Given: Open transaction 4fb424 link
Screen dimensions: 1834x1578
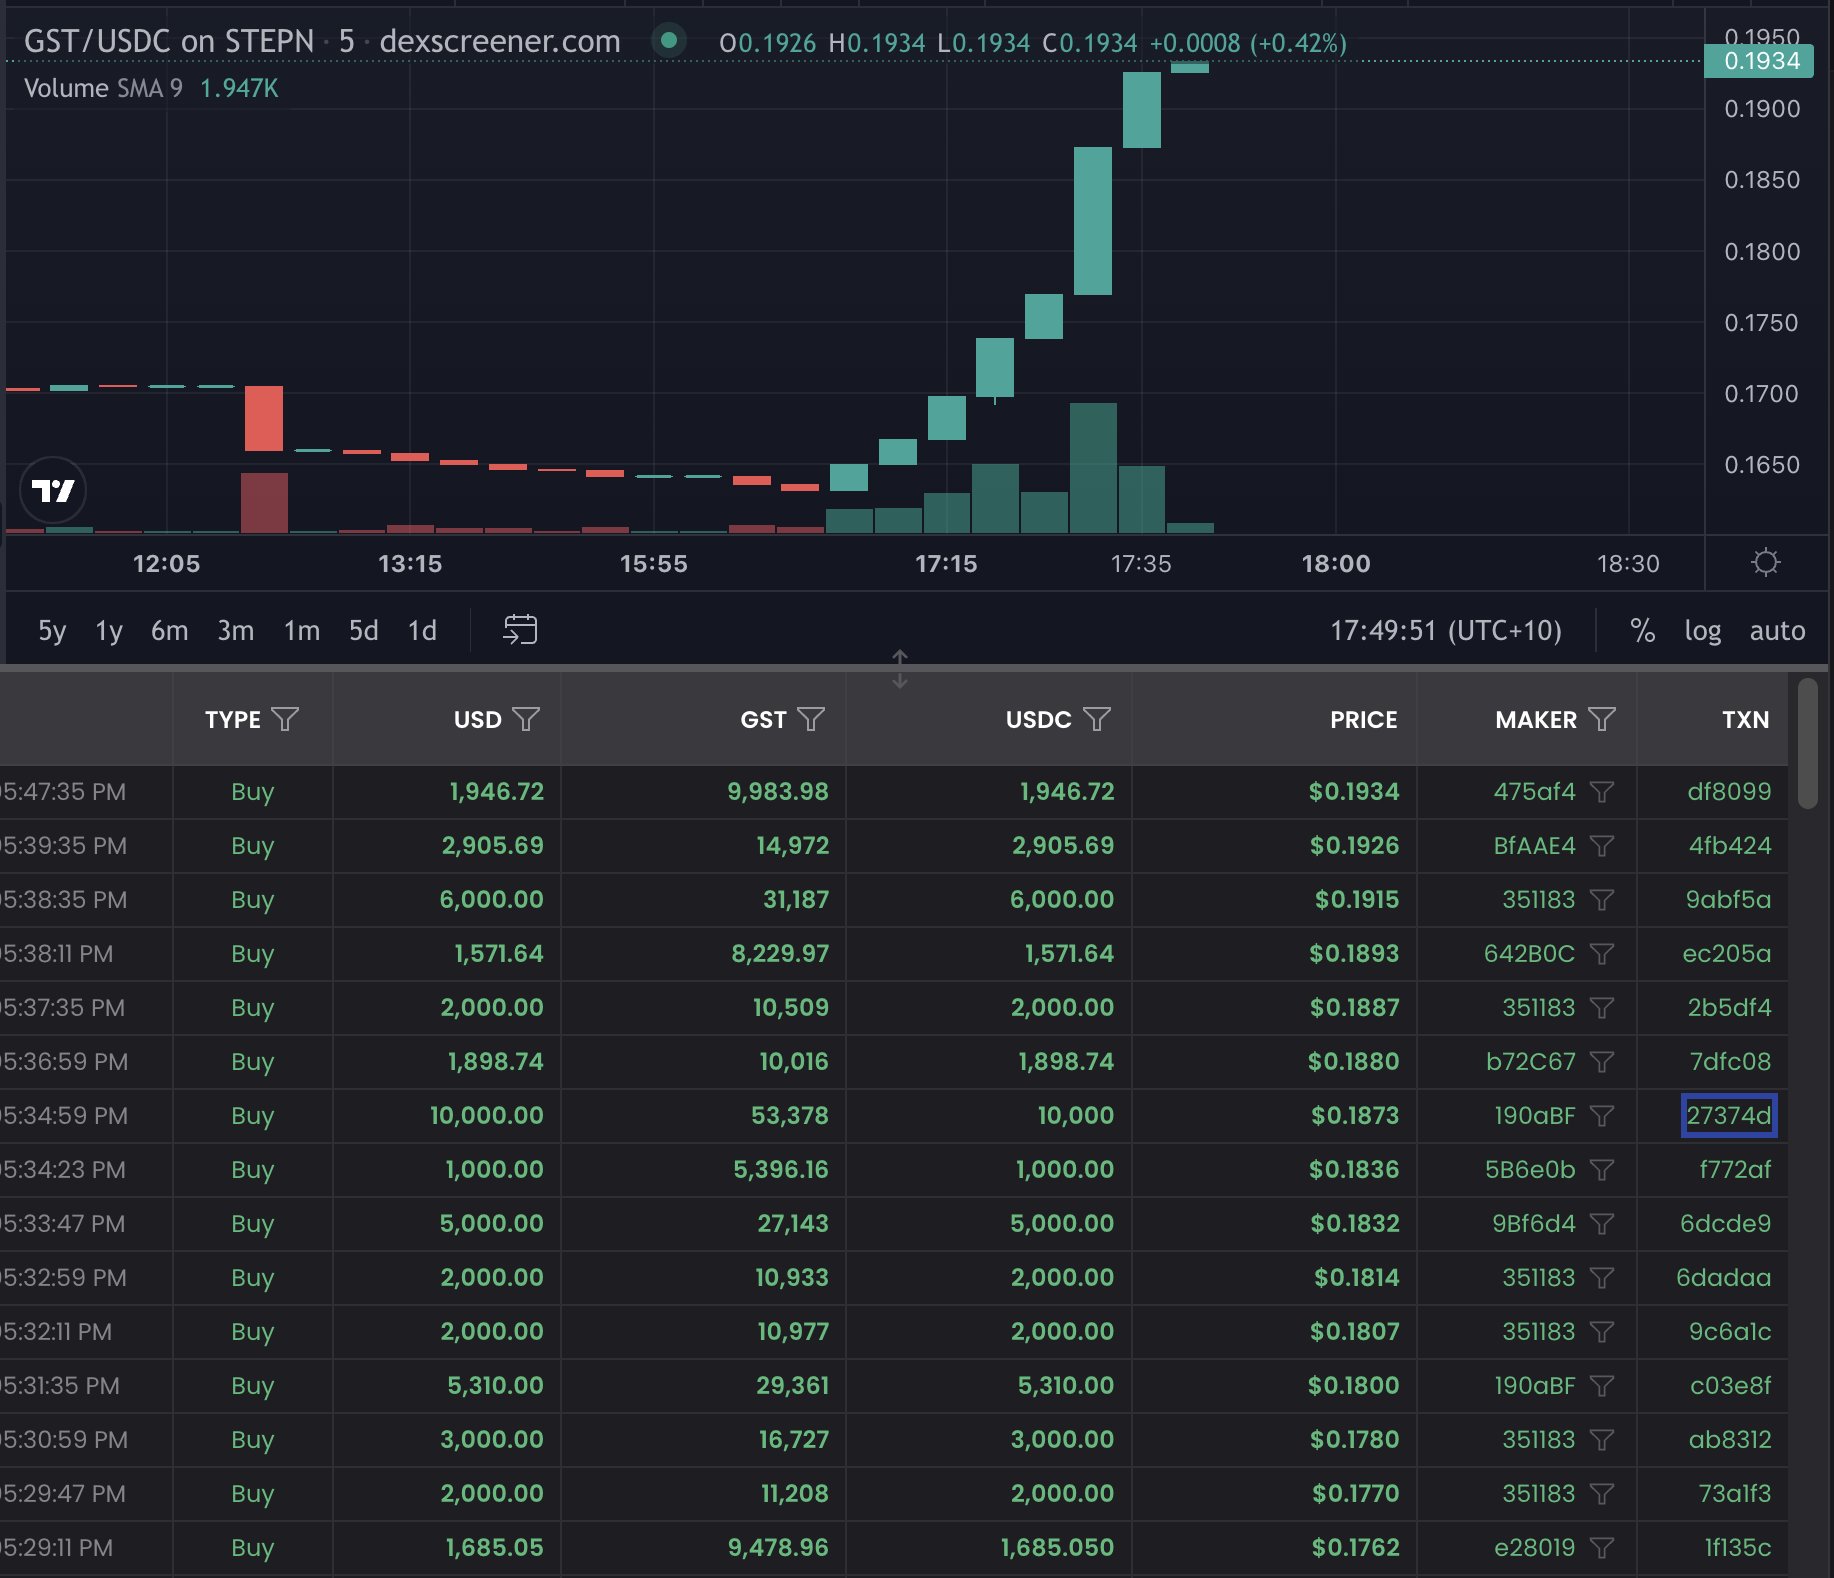Looking at the screenshot, I should coord(1730,846).
